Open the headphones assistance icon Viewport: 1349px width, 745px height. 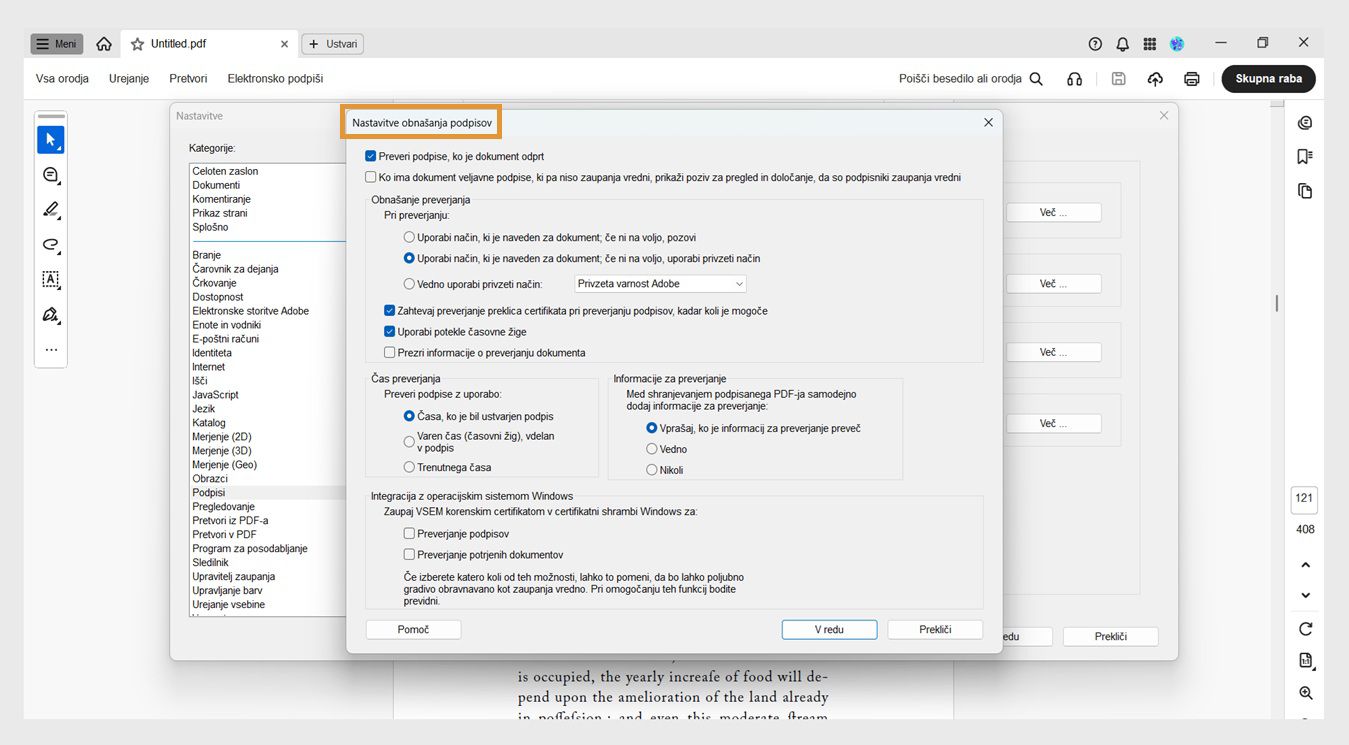click(1075, 79)
